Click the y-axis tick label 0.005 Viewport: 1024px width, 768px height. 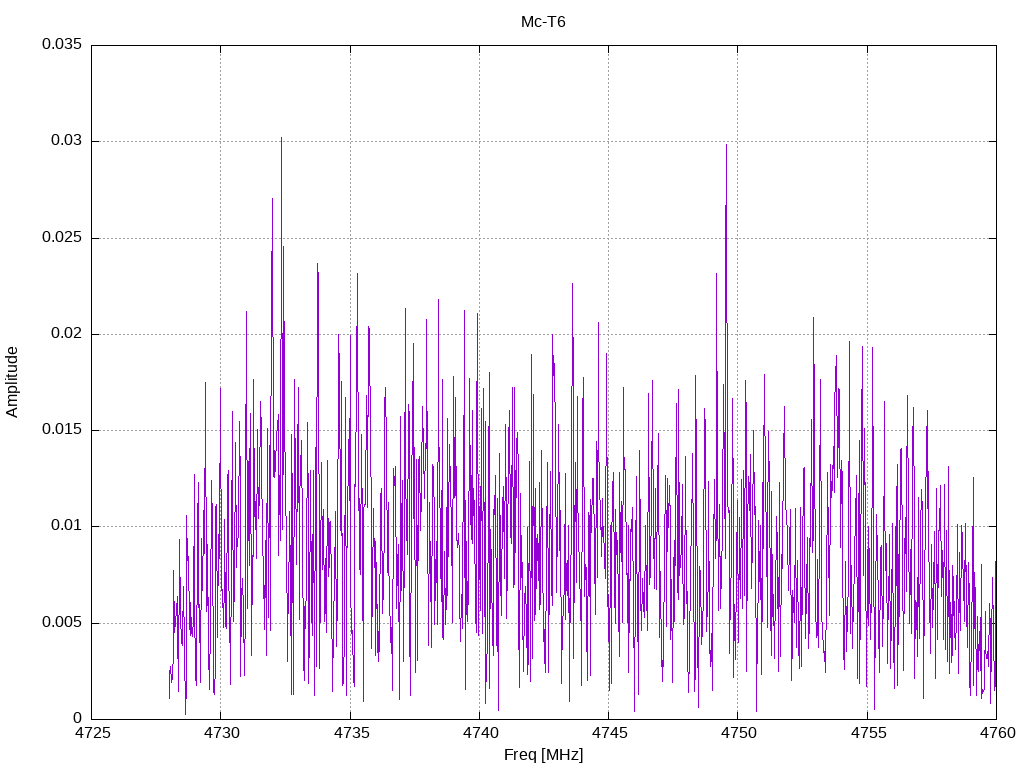click(x=62, y=622)
